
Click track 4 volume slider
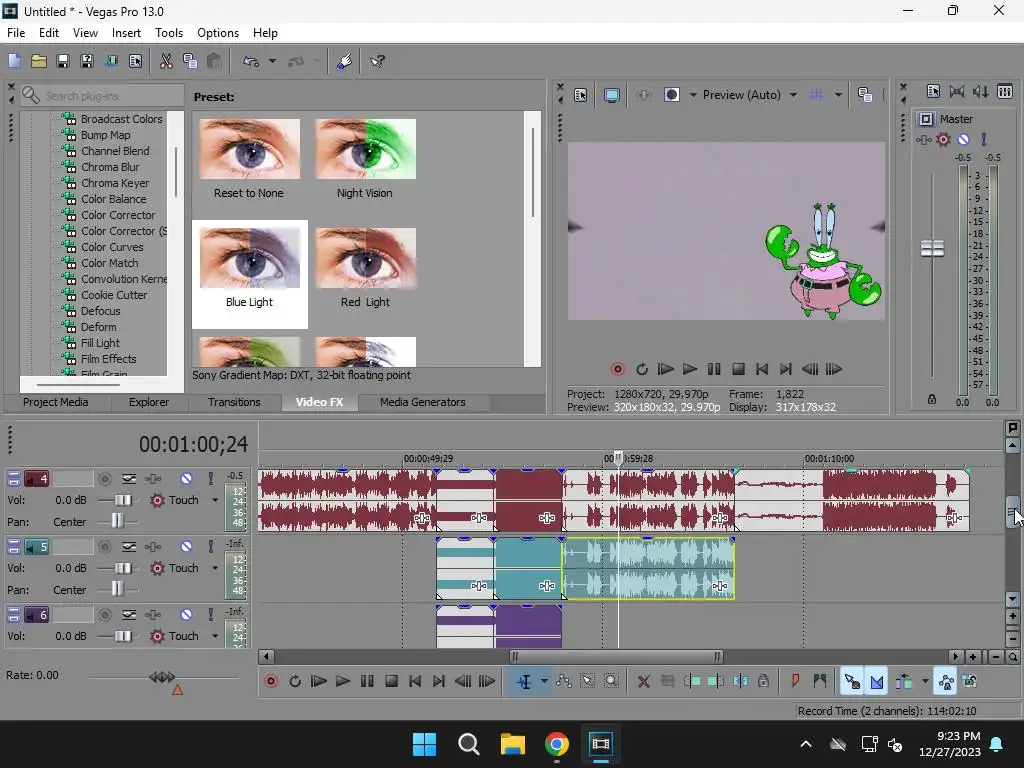click(x=123, y=500)
